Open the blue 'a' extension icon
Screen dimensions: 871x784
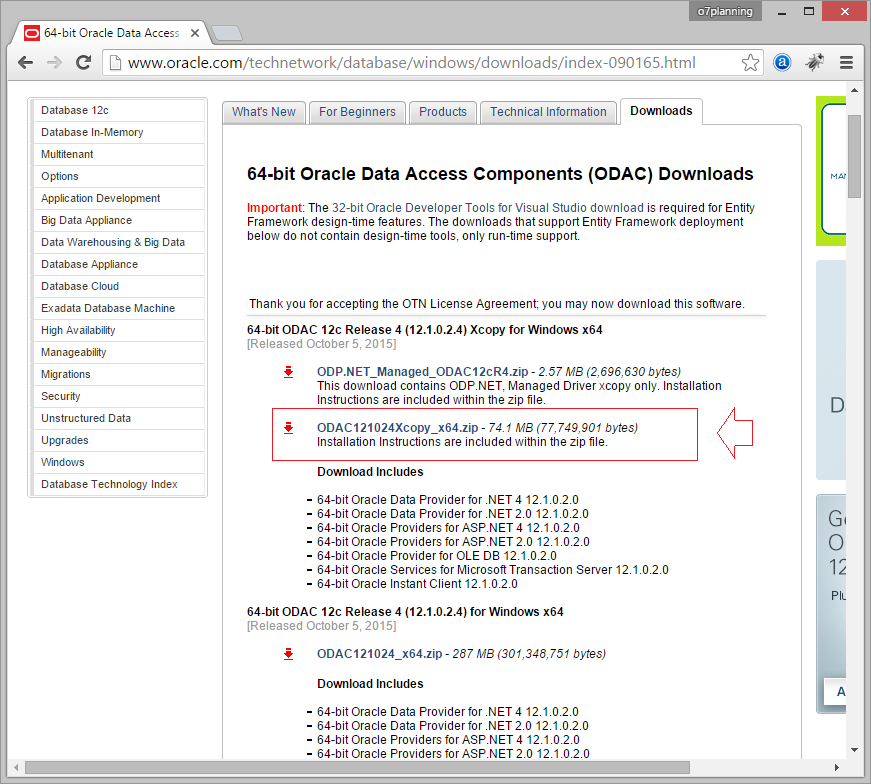tap(782, 63)
